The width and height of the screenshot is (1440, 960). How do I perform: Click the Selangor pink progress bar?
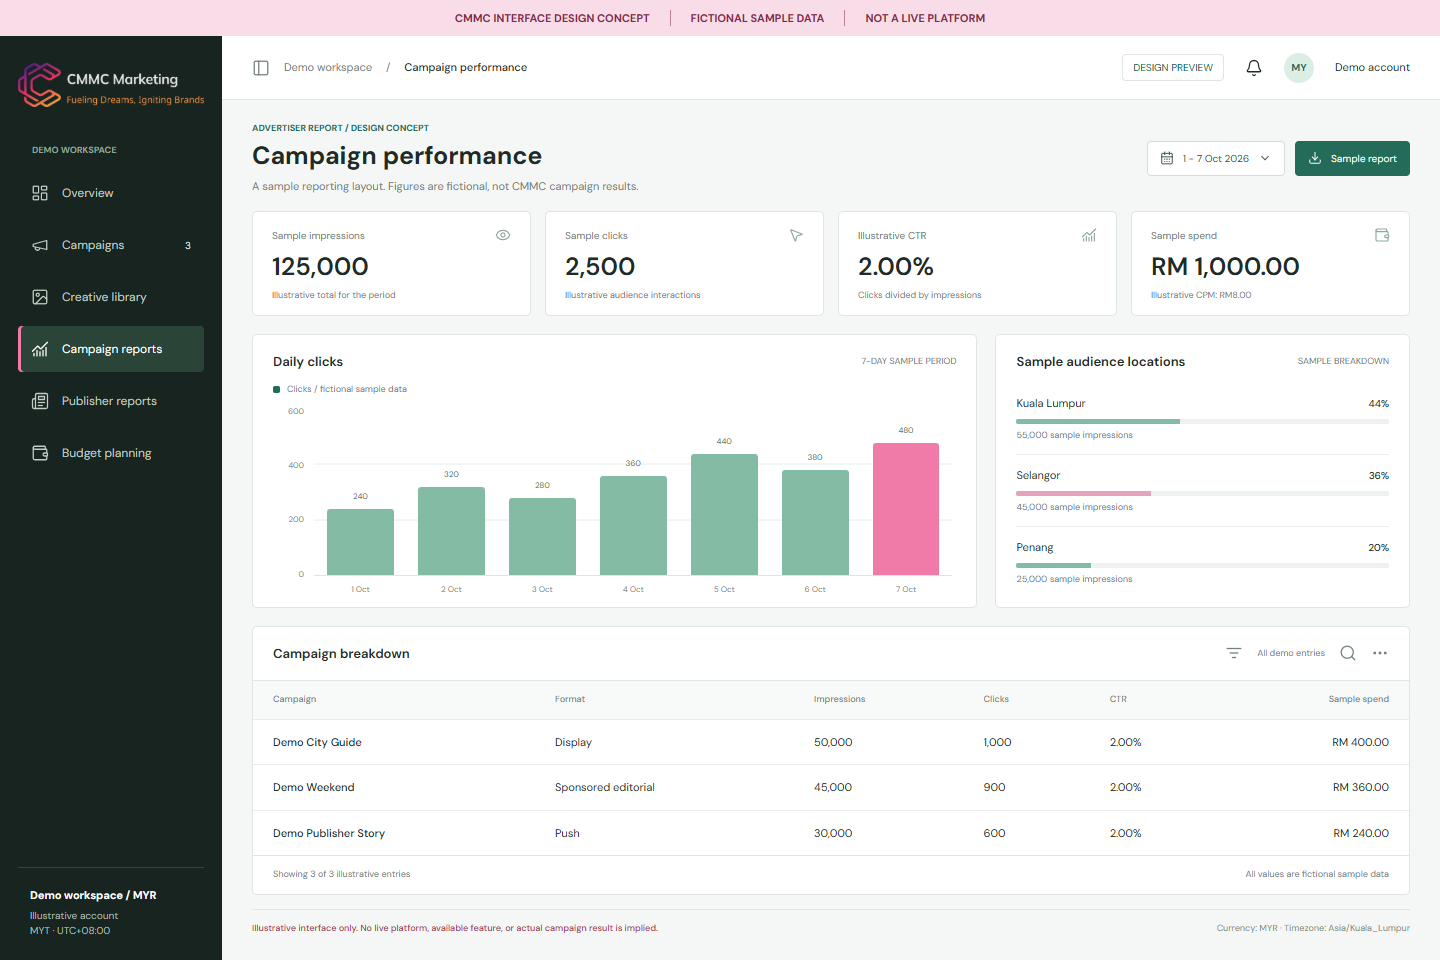click(1083, 494)
